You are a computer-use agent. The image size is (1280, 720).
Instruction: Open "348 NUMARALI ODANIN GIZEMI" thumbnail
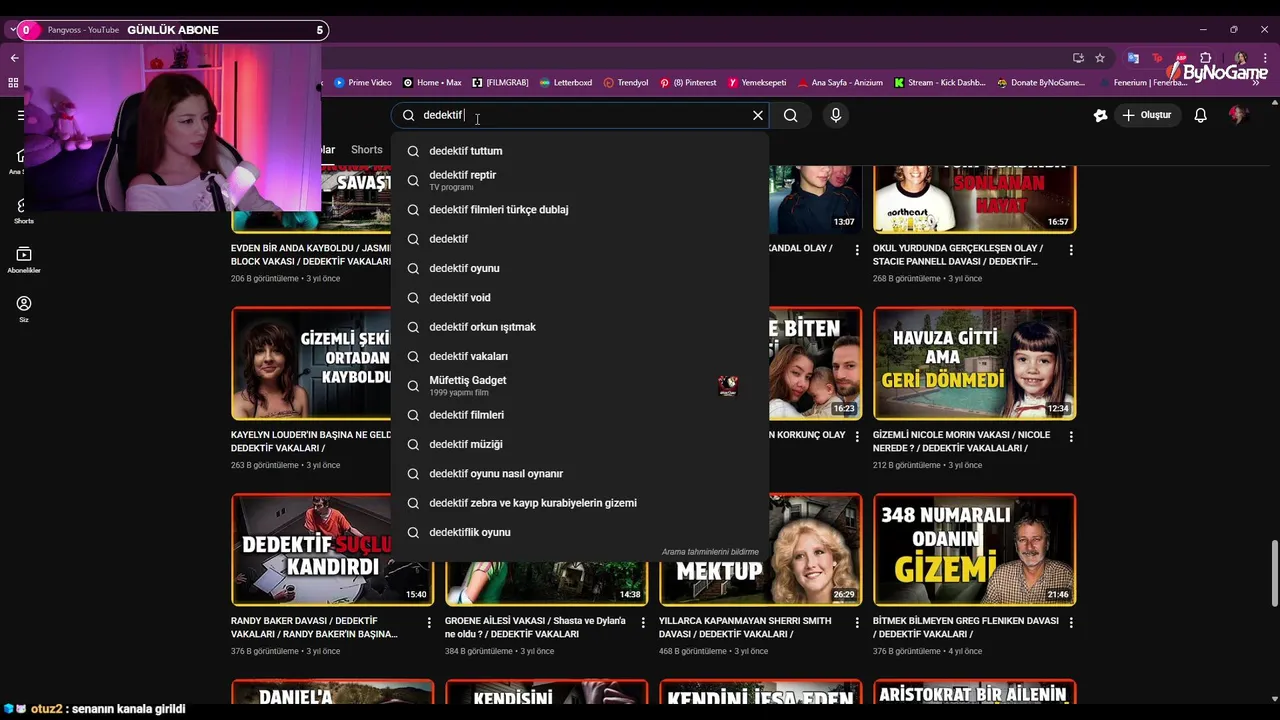(x=974, y=549)
